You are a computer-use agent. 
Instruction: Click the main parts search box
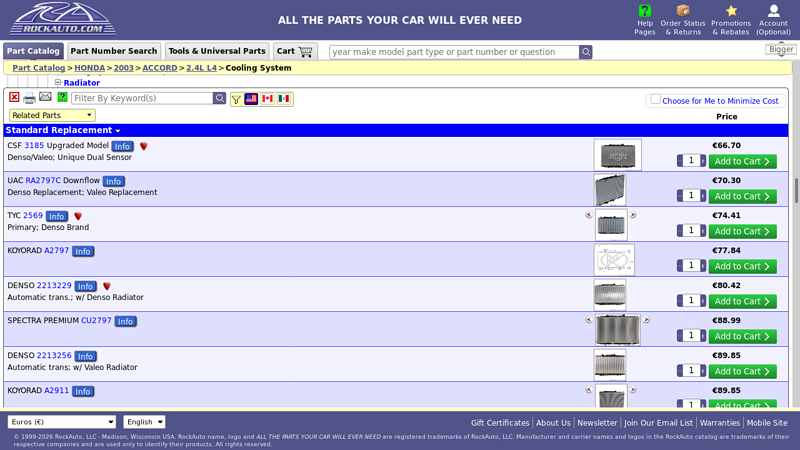coord(454,52)
